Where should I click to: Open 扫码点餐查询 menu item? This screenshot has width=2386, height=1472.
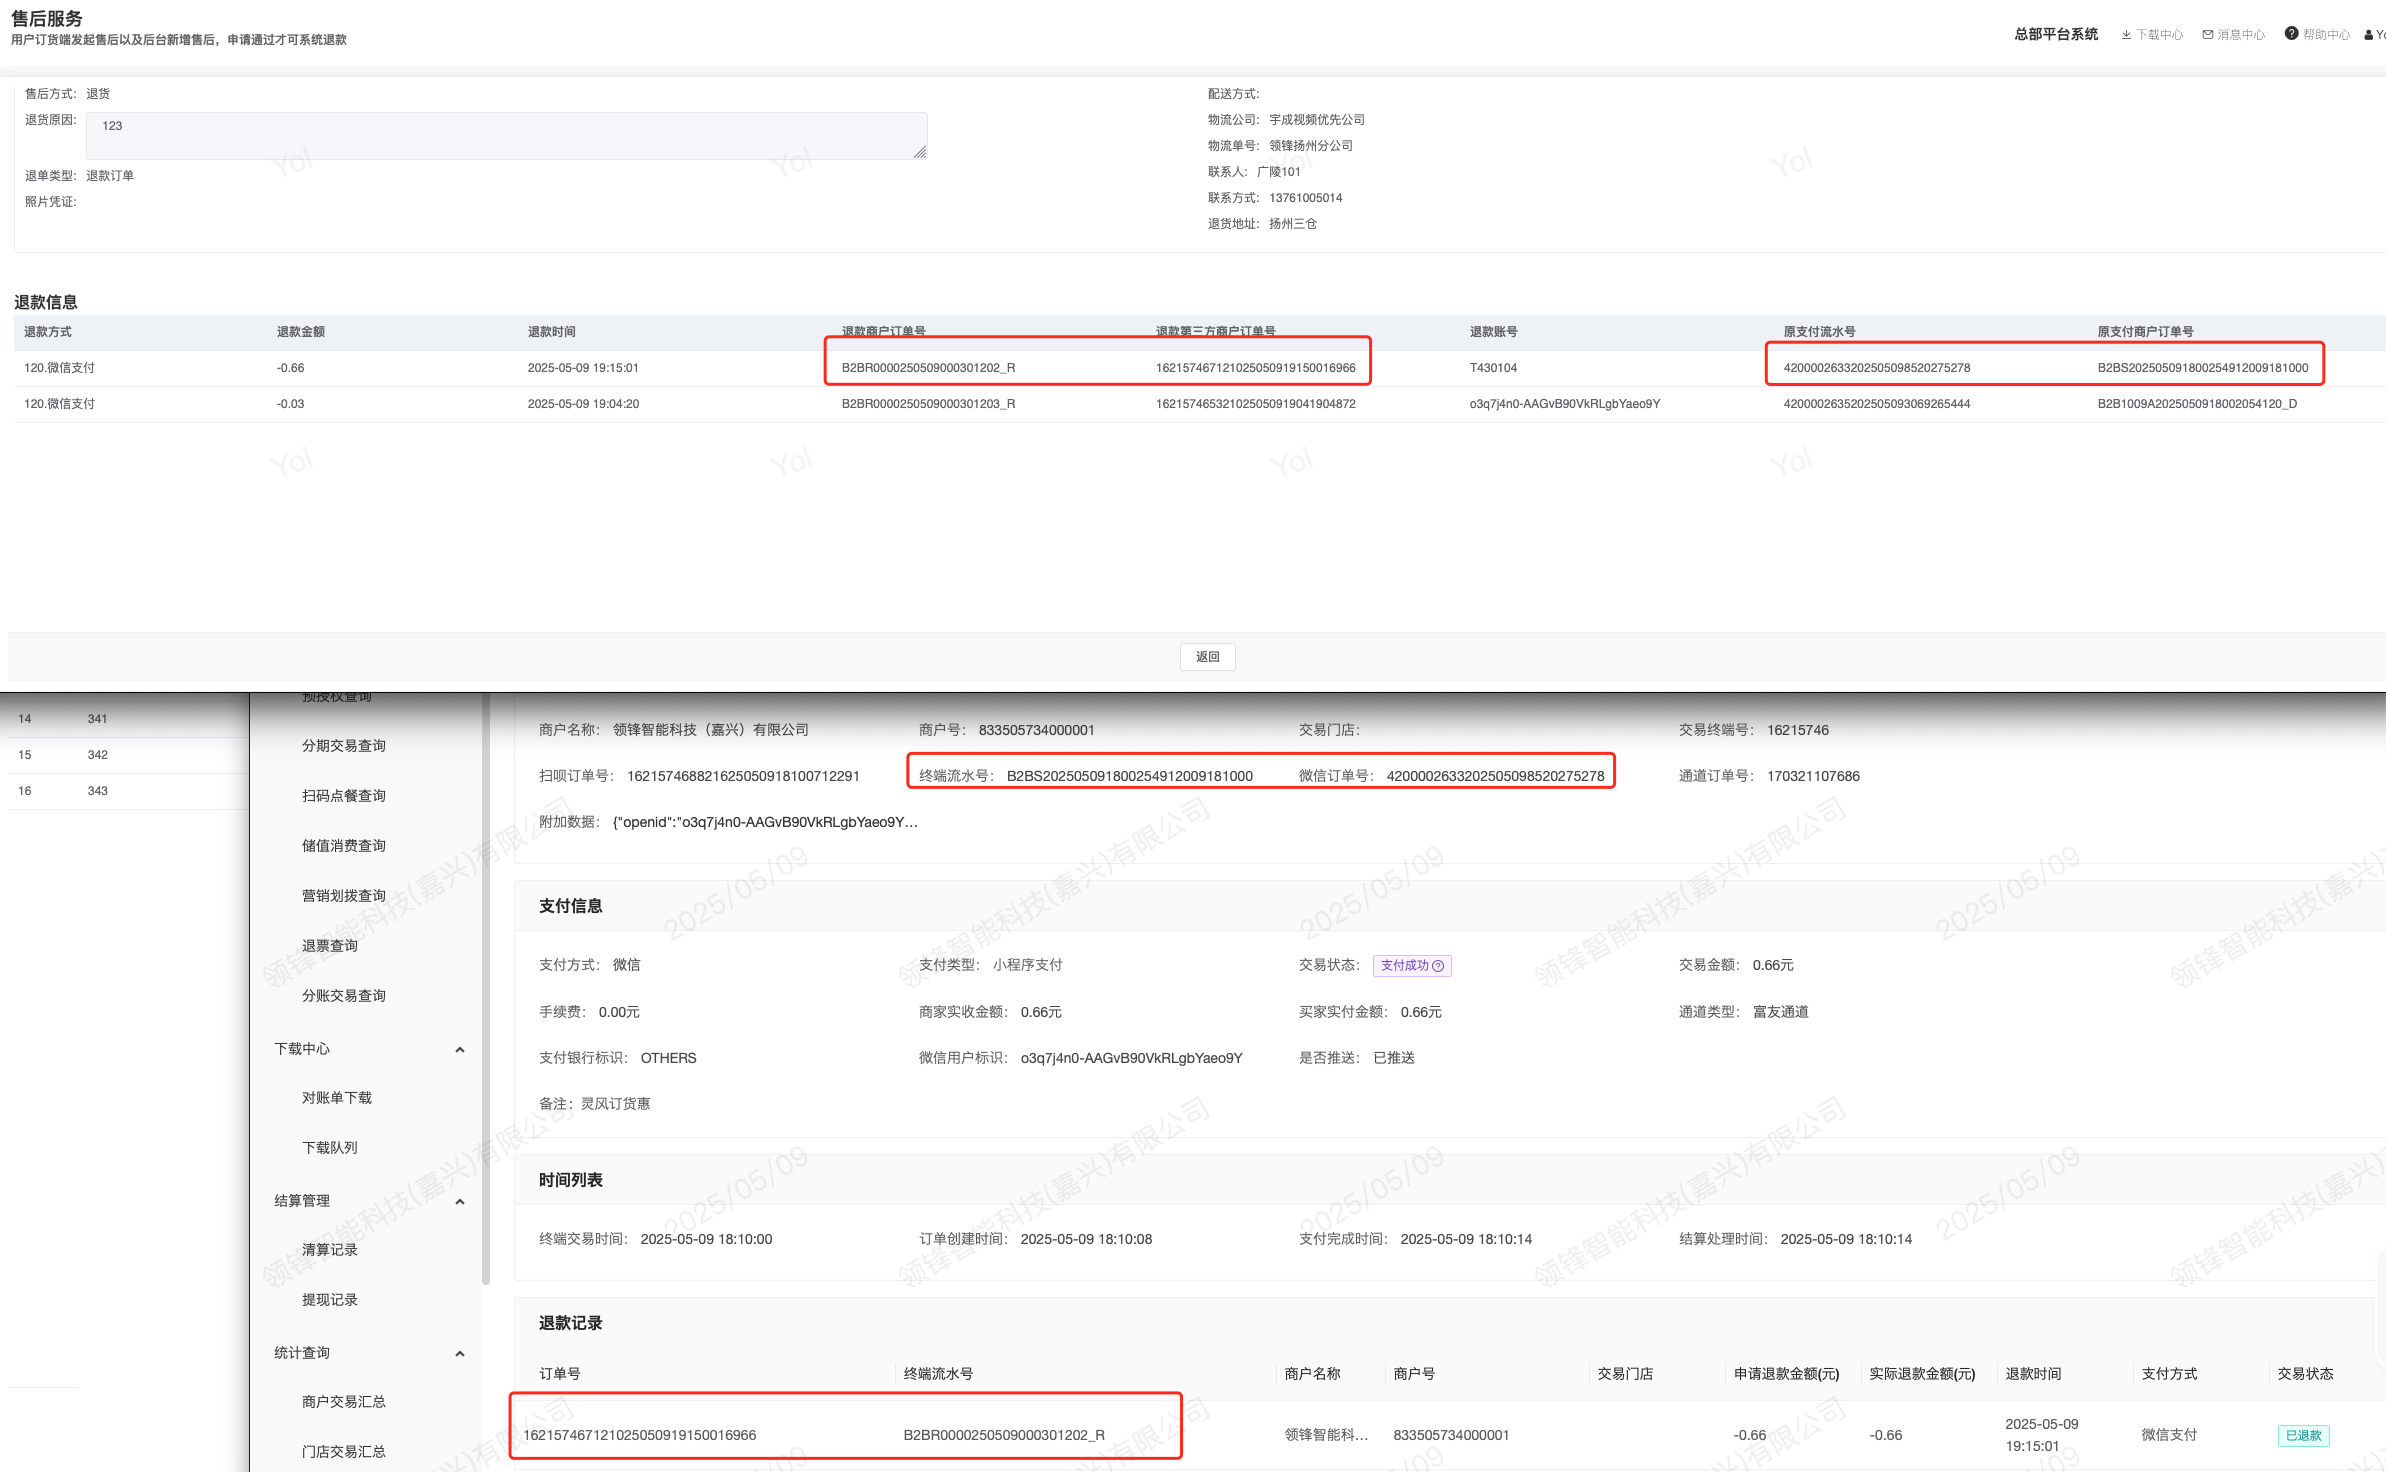pos(343,796)
